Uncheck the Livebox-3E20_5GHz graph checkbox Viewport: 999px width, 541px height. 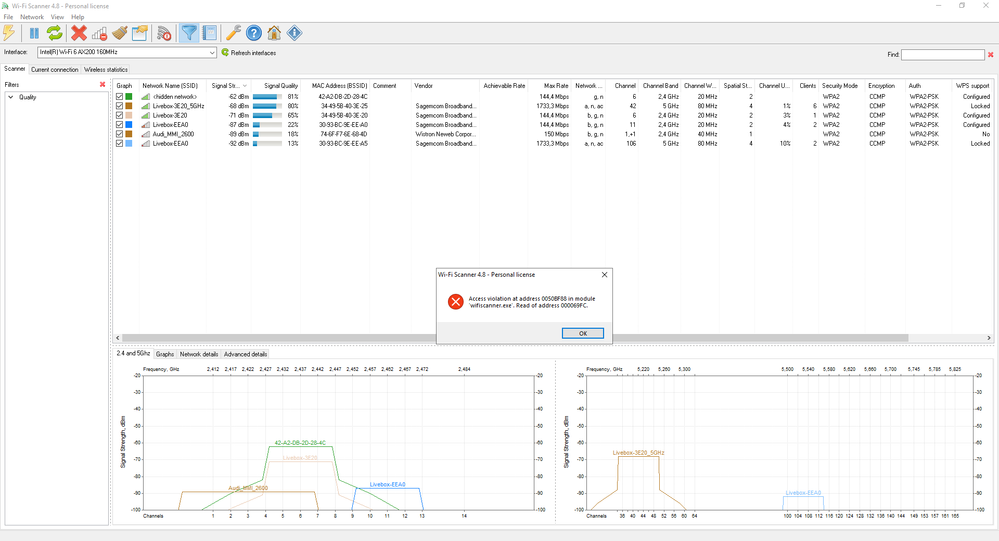point(120,106)
